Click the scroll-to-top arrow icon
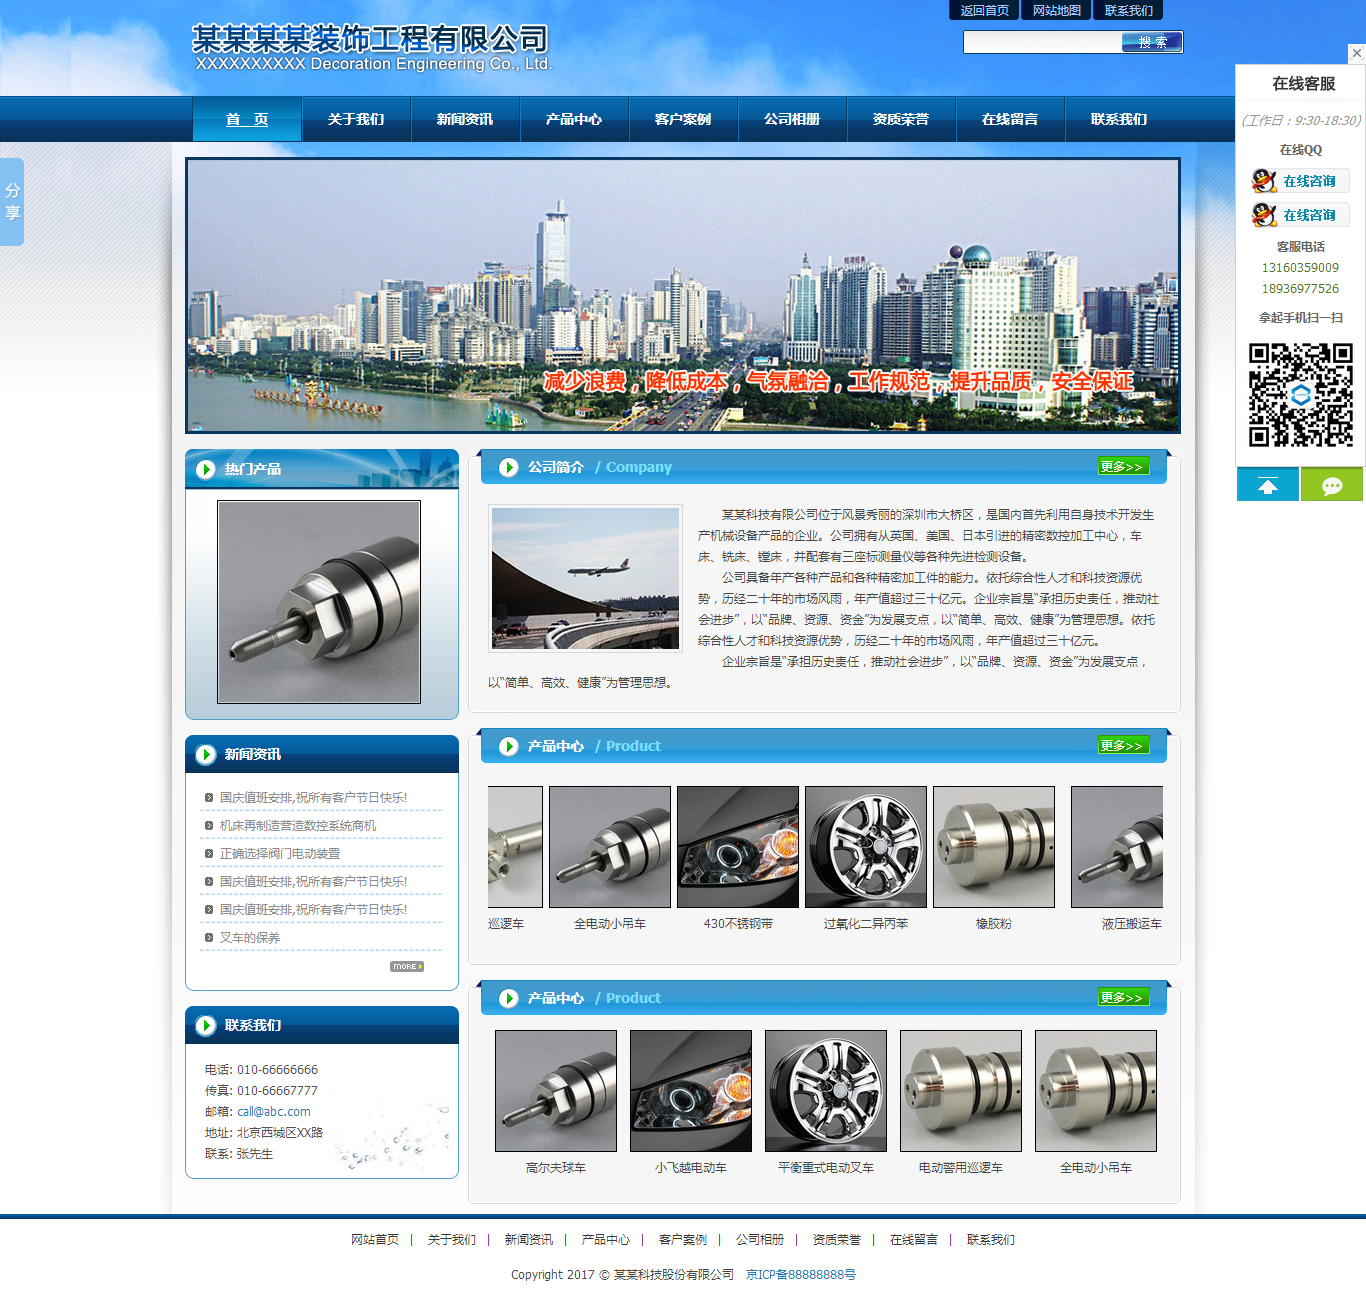The image size is (1366, 1295). click(x=1267, y=486)
